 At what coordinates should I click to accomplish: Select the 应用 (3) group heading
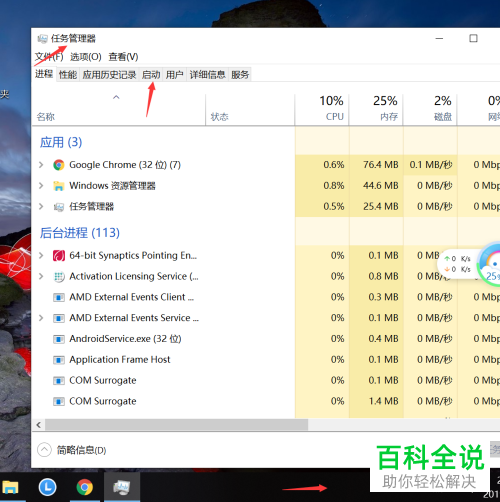click(61, 142)
